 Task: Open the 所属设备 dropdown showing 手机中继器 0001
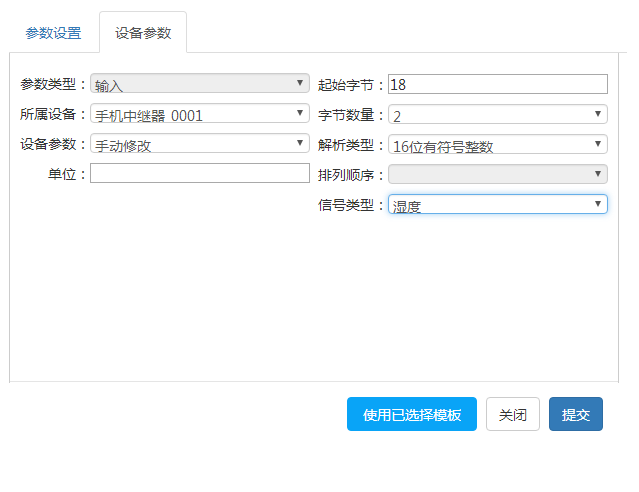[200, 113]
